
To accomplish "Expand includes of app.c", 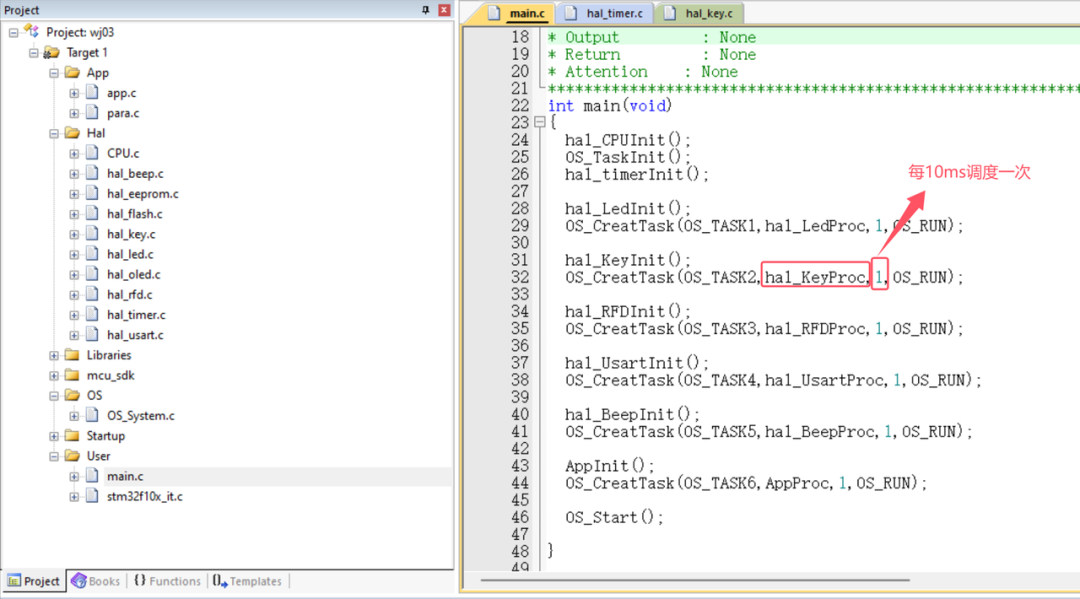I will tap(74, 93).
